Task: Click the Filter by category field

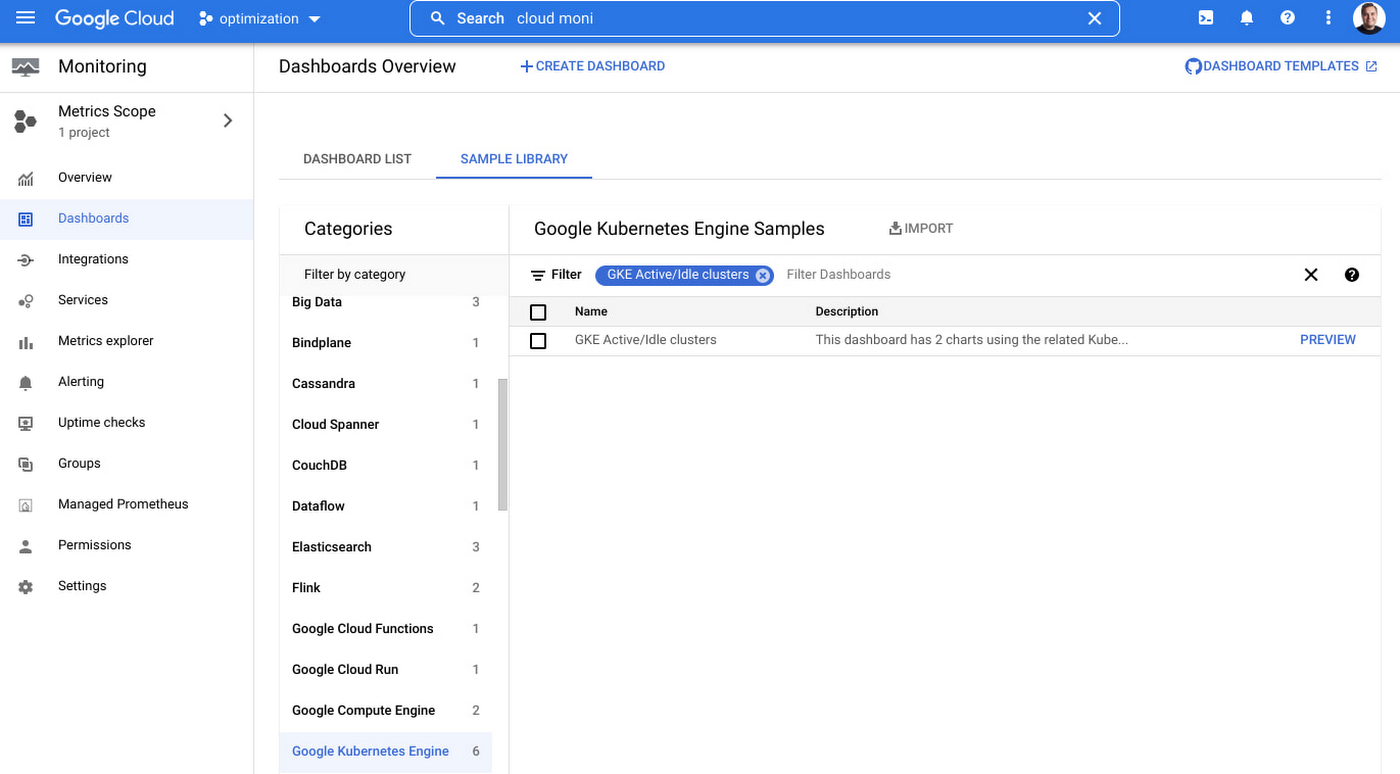Action: pyautogui.click(x=394, y=275)
